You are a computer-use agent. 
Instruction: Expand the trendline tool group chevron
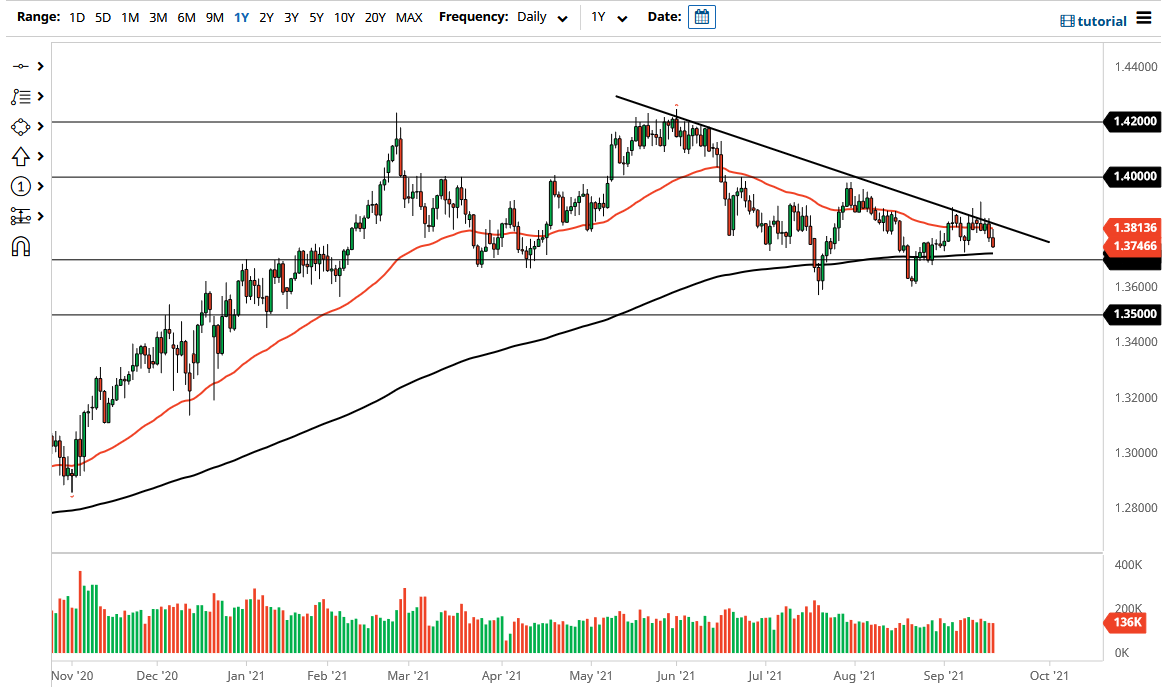[x=39, y=65]
